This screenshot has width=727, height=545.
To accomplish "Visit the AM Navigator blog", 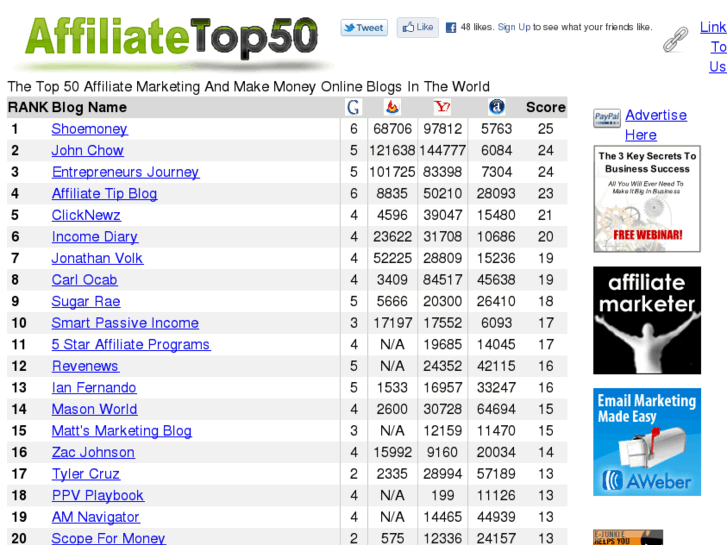I will click(96, 517).
